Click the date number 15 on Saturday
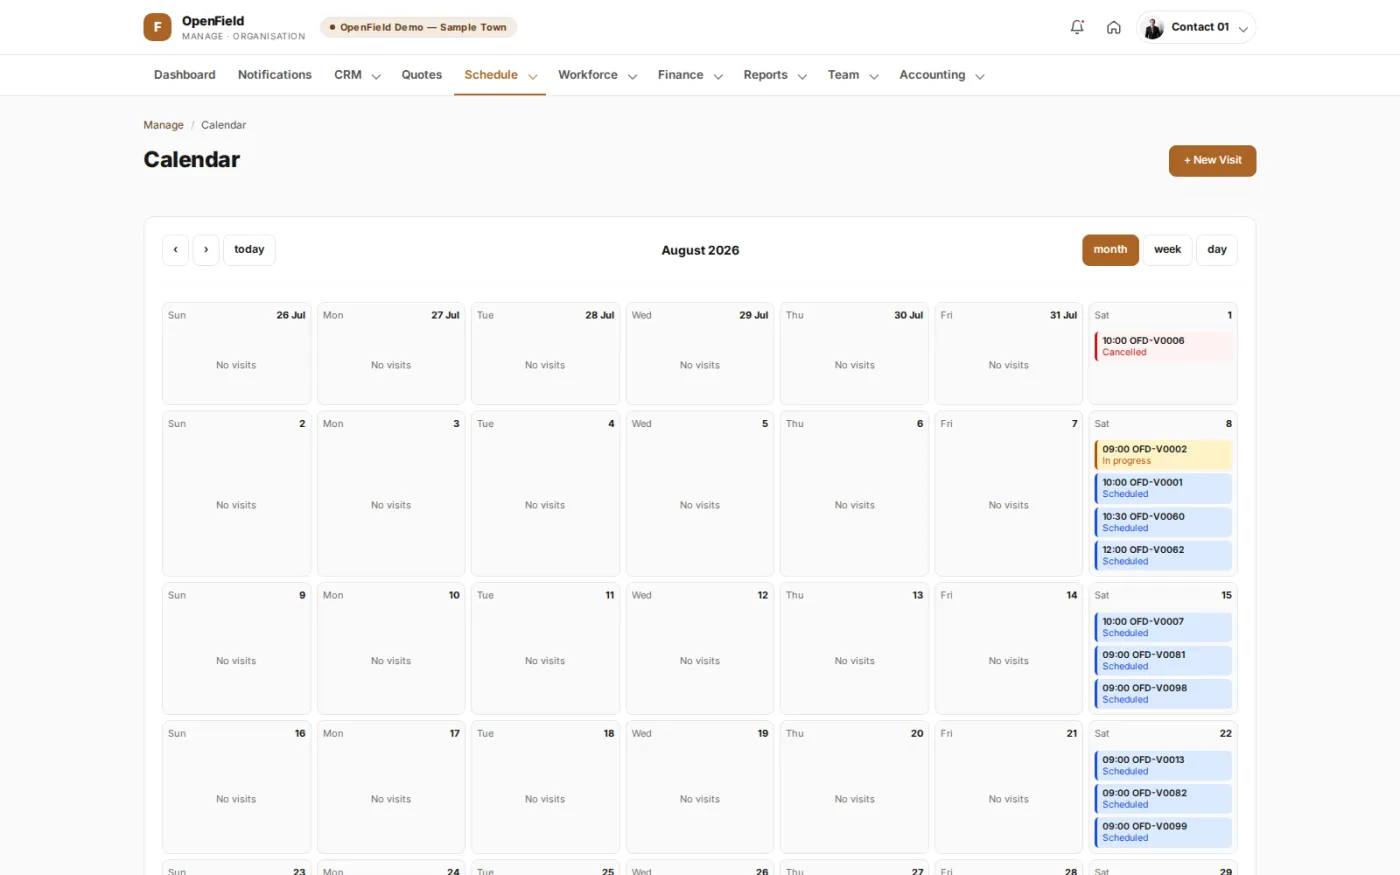This screenshot has height=875, width=1400. [x=1226, y=595]
